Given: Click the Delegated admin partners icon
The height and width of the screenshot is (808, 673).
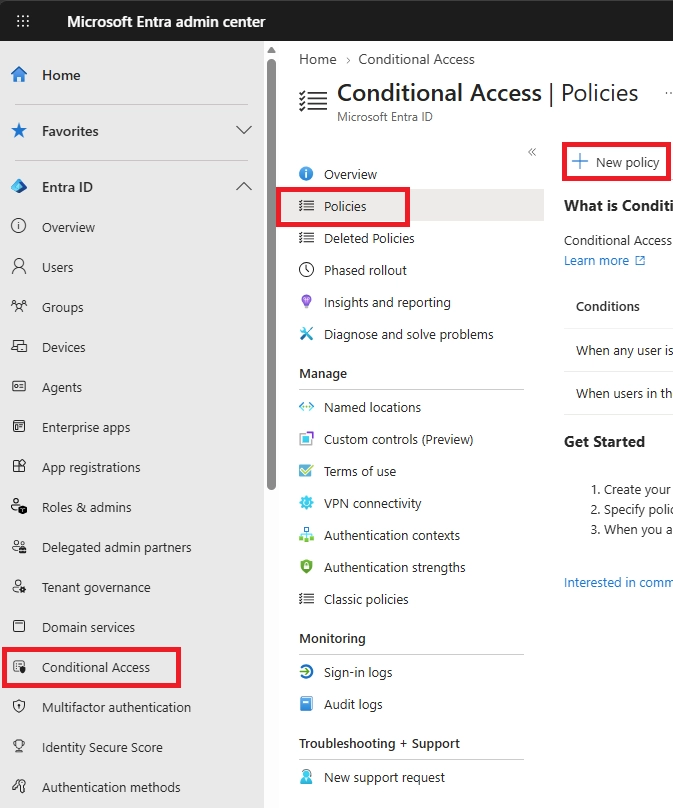Looking at the screenshot, I should point(19,547).
